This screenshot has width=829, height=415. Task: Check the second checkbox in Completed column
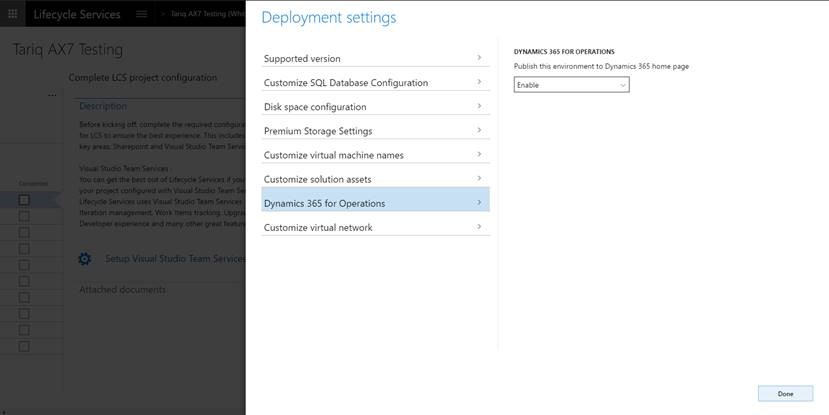coord(24,216)
